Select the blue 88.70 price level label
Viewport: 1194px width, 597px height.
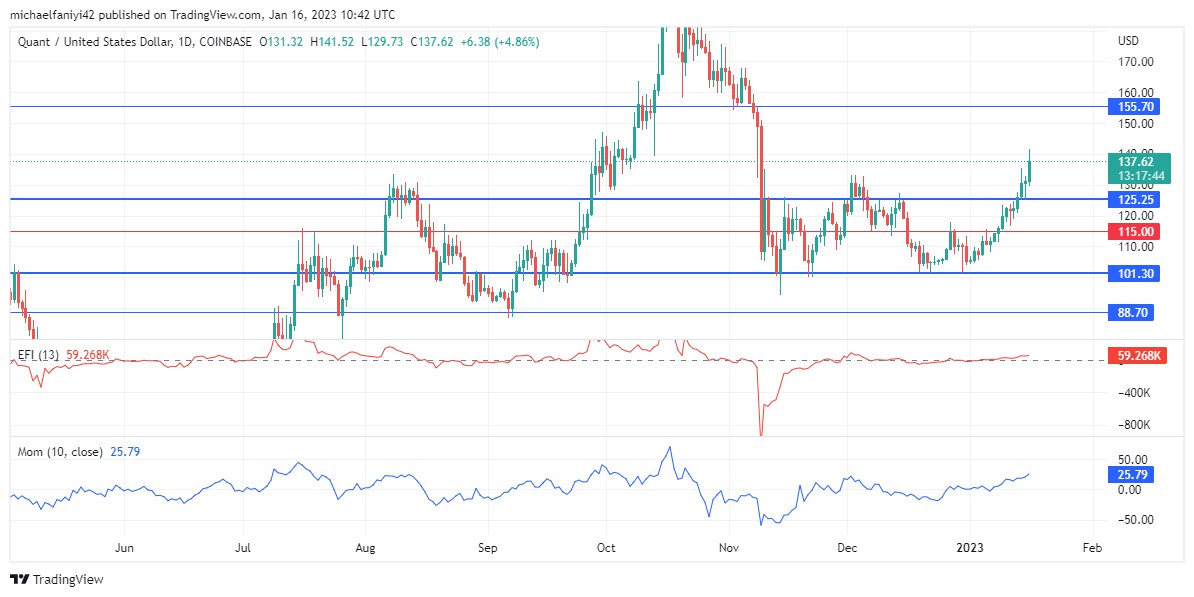(x=1131, y=312)
